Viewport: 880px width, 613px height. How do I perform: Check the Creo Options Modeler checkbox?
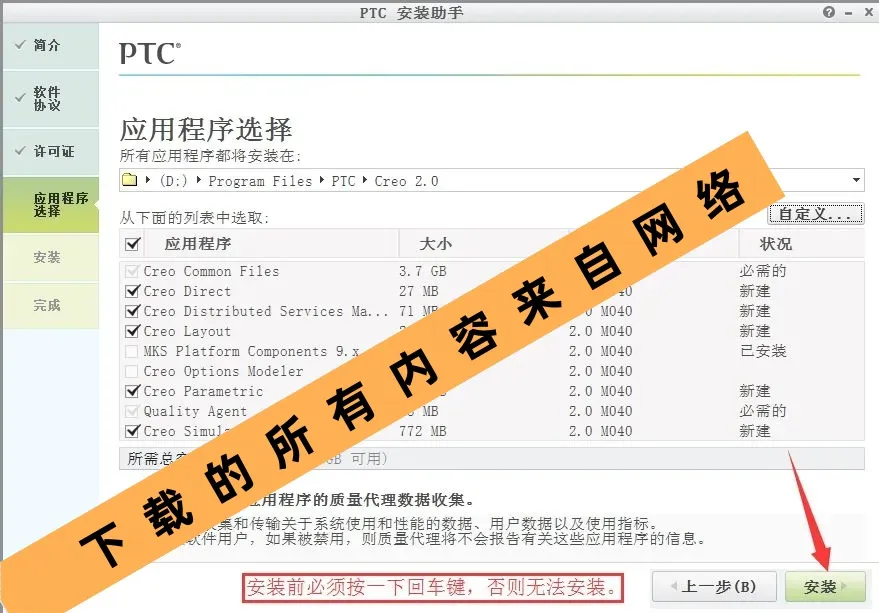coord(132,371)
